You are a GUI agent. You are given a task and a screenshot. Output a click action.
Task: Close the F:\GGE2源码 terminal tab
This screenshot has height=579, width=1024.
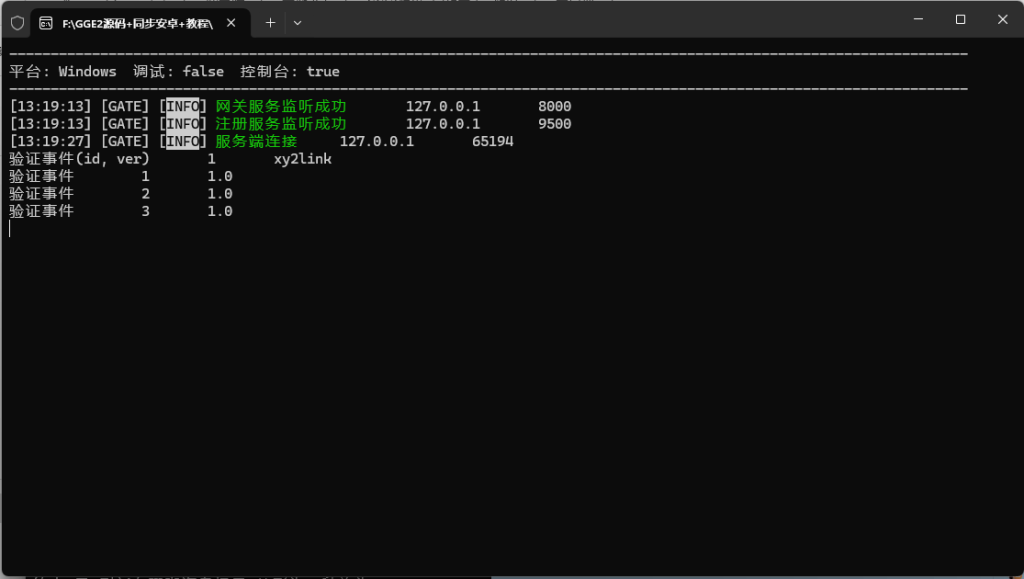tap(233, 22)
